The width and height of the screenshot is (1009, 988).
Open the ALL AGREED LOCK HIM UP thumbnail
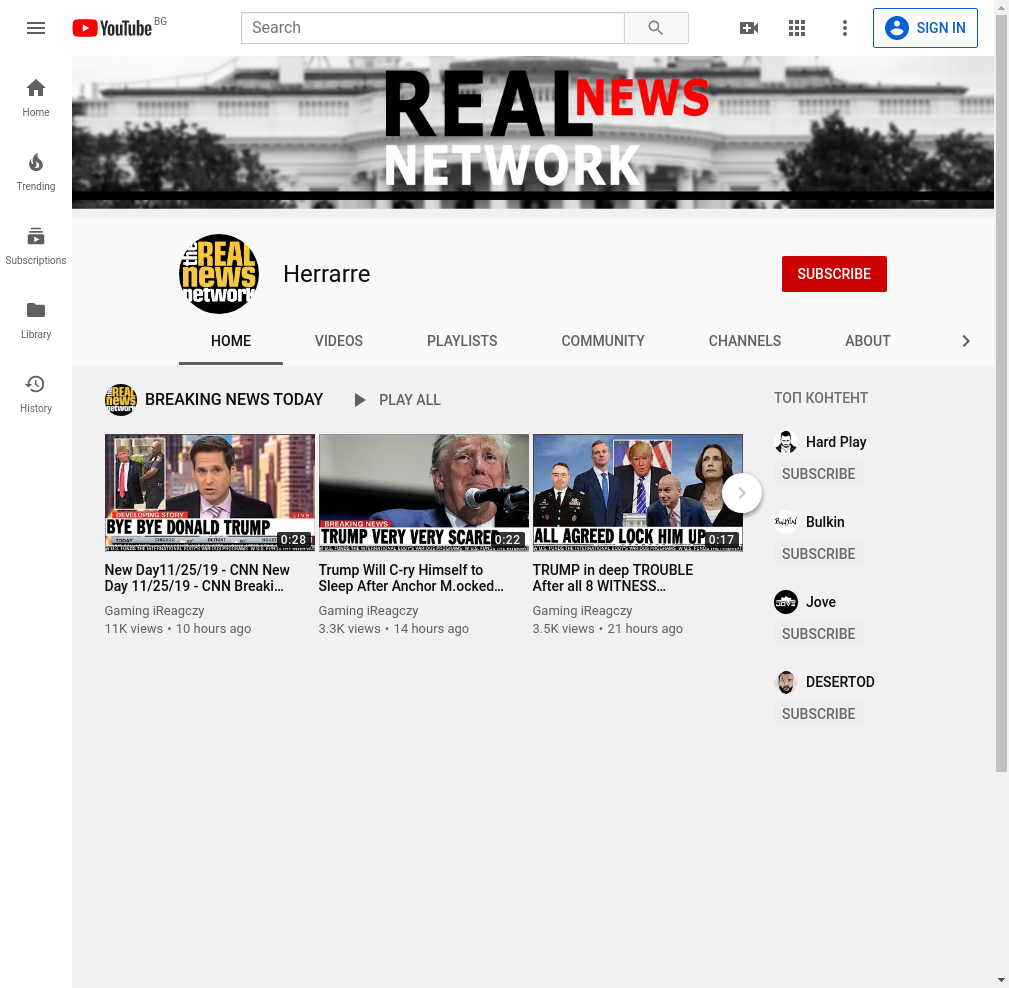(638, 492)
